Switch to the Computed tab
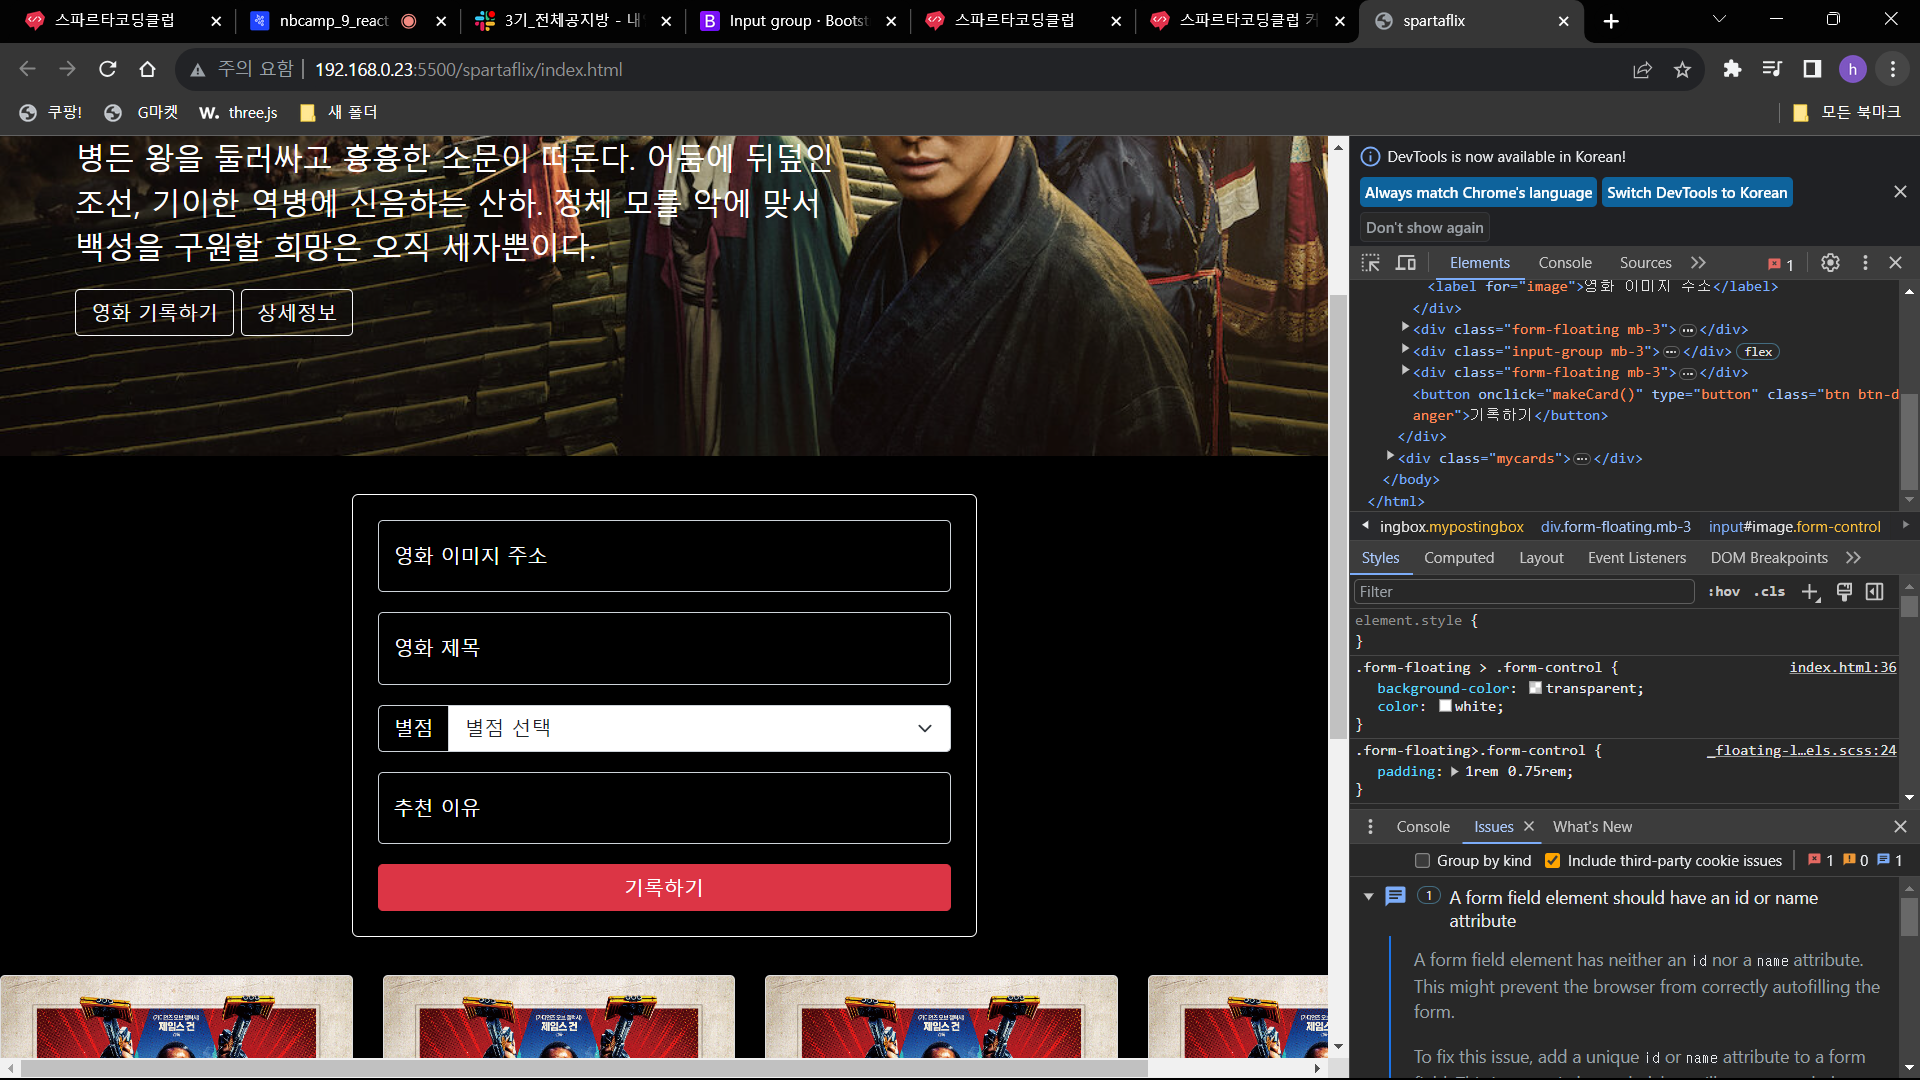The width and height of the screenshot is (1920, 1080). click(1458, 558)
